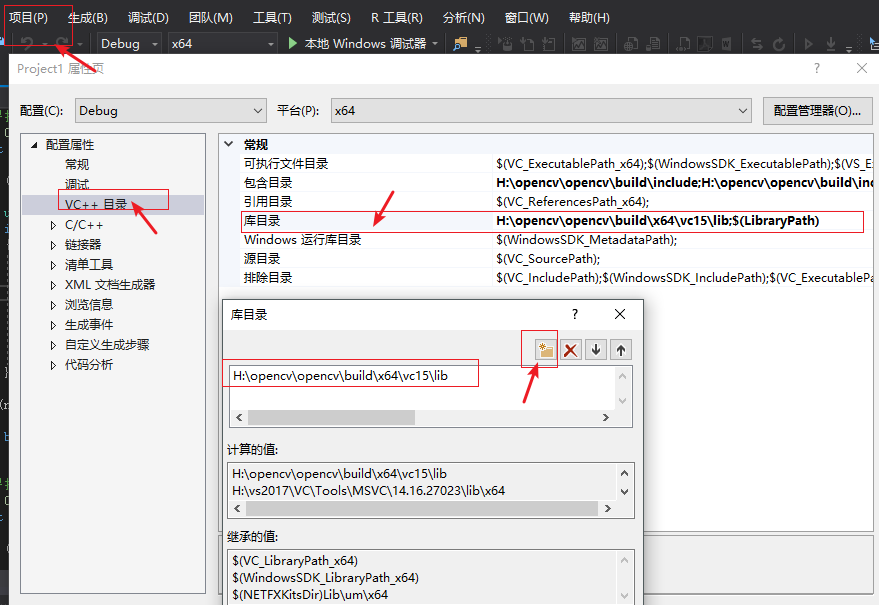This screenshot has height=605, width=879.
Task: Open the 配置(C) Debug combo box
Action: click(x=170, y=110)
